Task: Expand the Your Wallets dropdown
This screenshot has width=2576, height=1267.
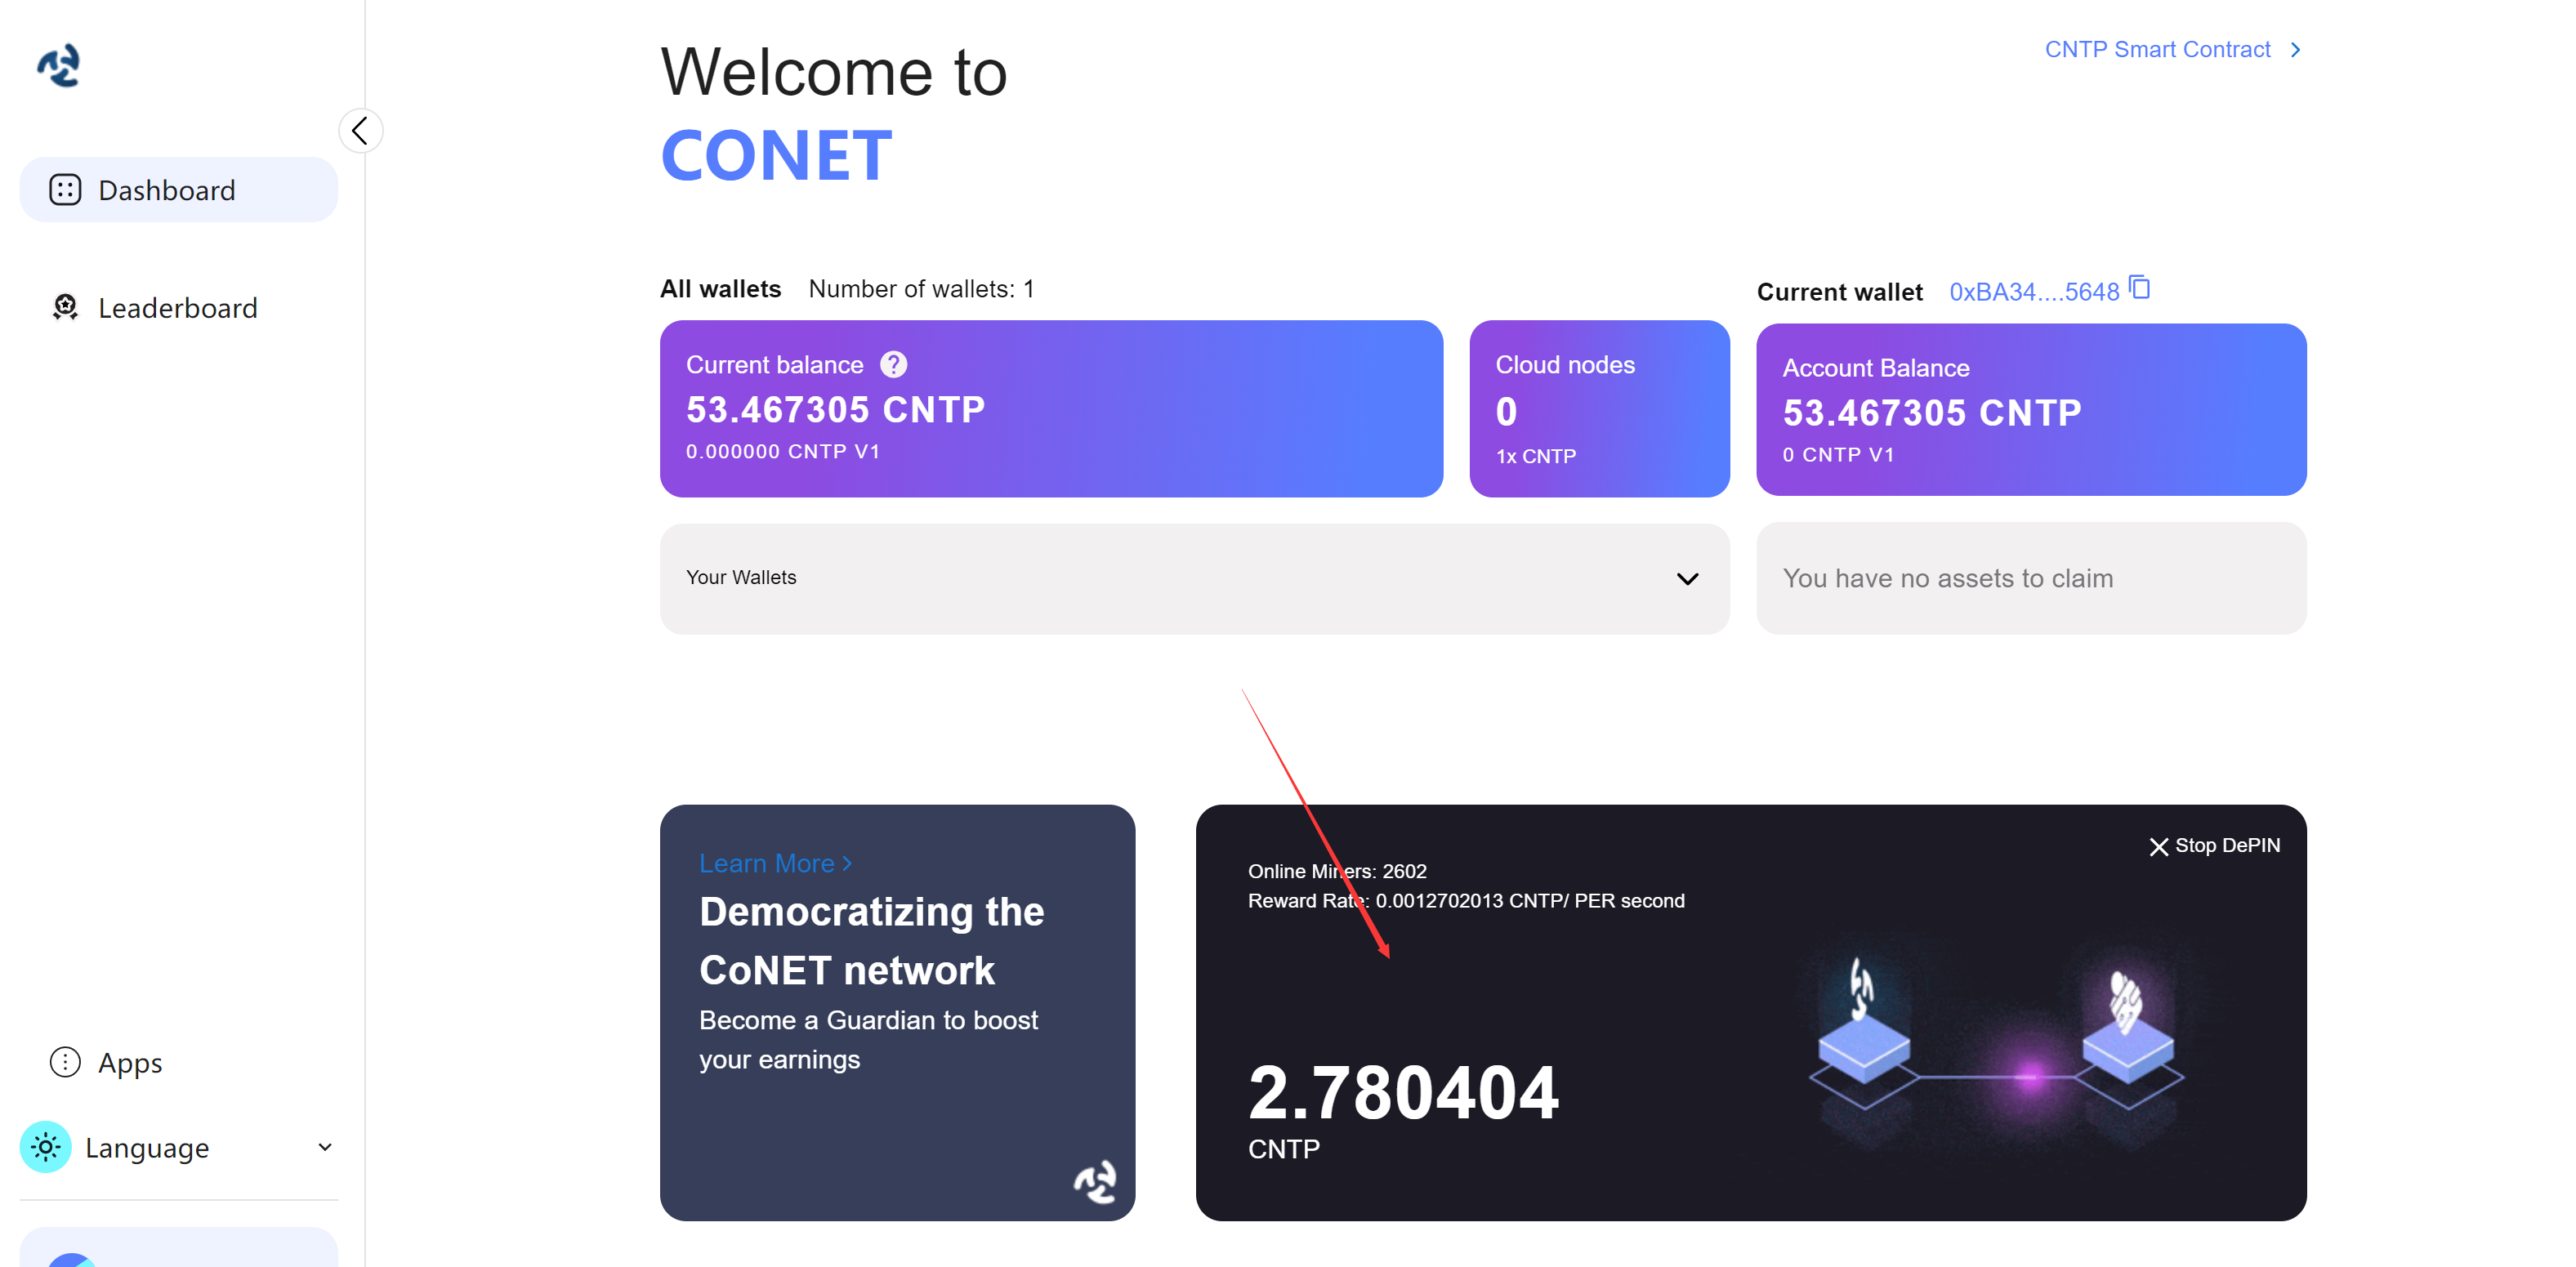Action: (1689, 578)
